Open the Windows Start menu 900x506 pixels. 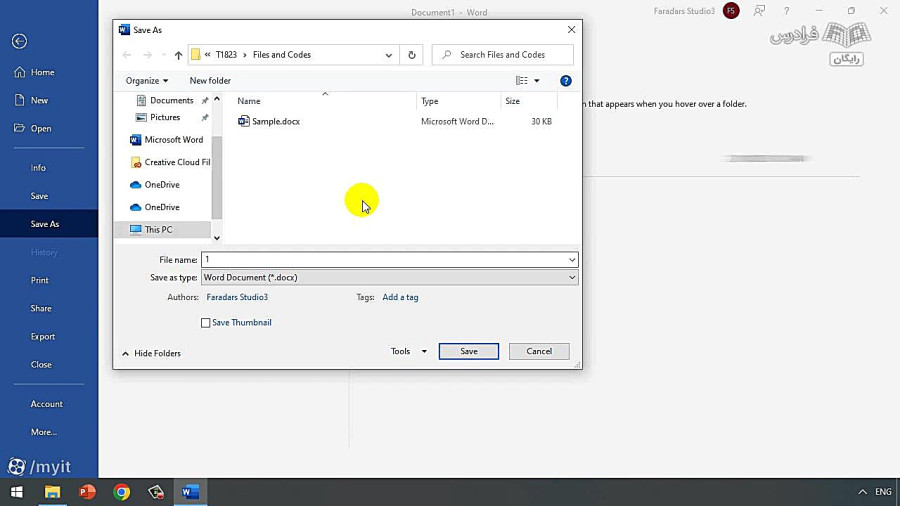(17, 492)
